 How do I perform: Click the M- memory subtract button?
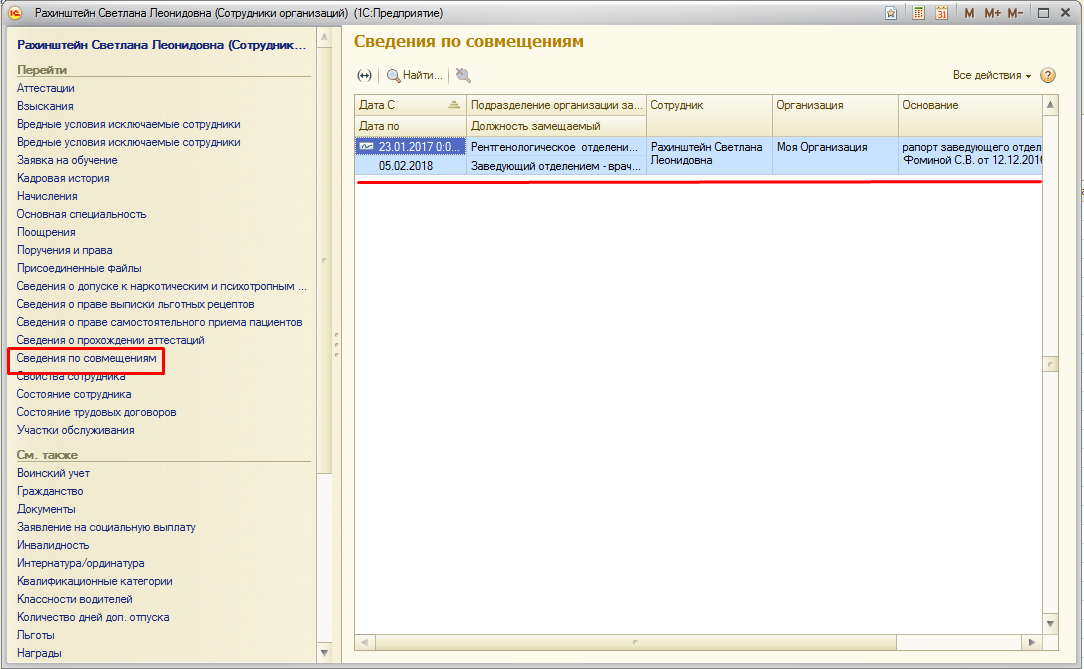point(1015,13)
